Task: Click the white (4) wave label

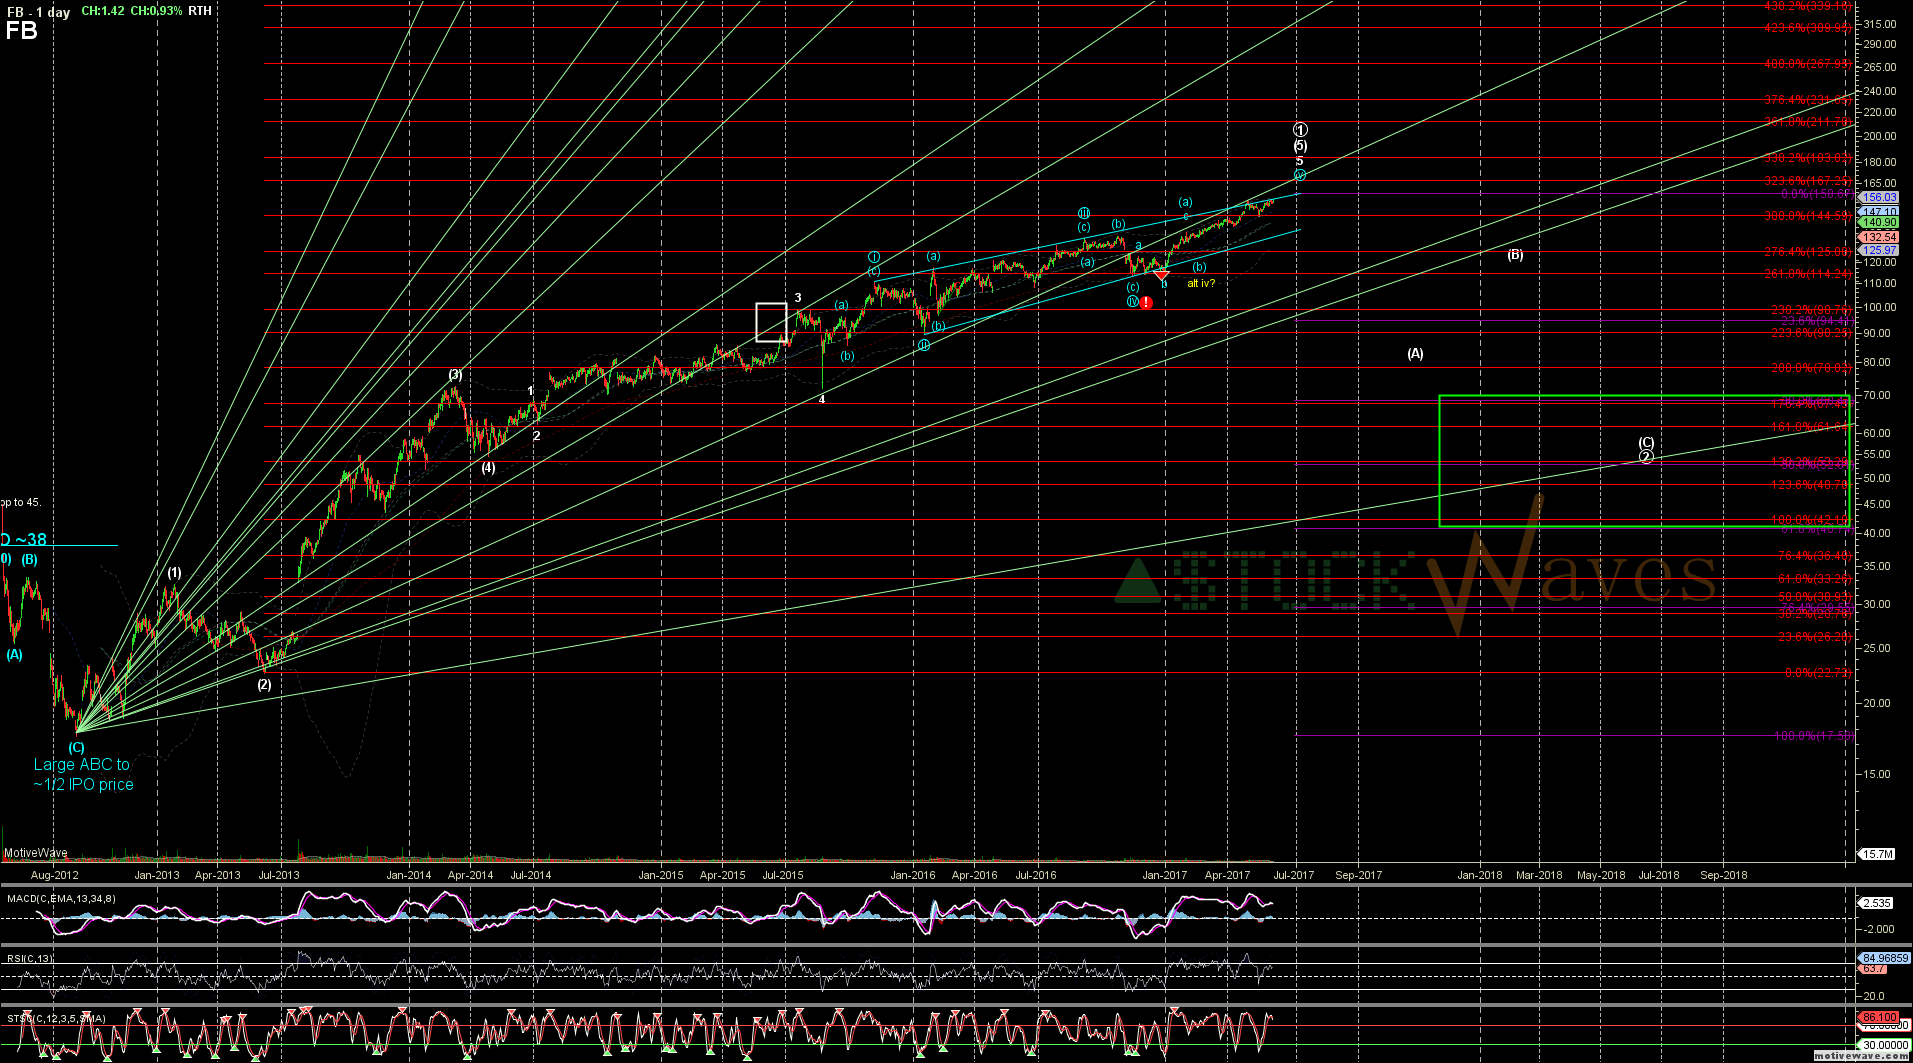Action: (x=488, y=467)
